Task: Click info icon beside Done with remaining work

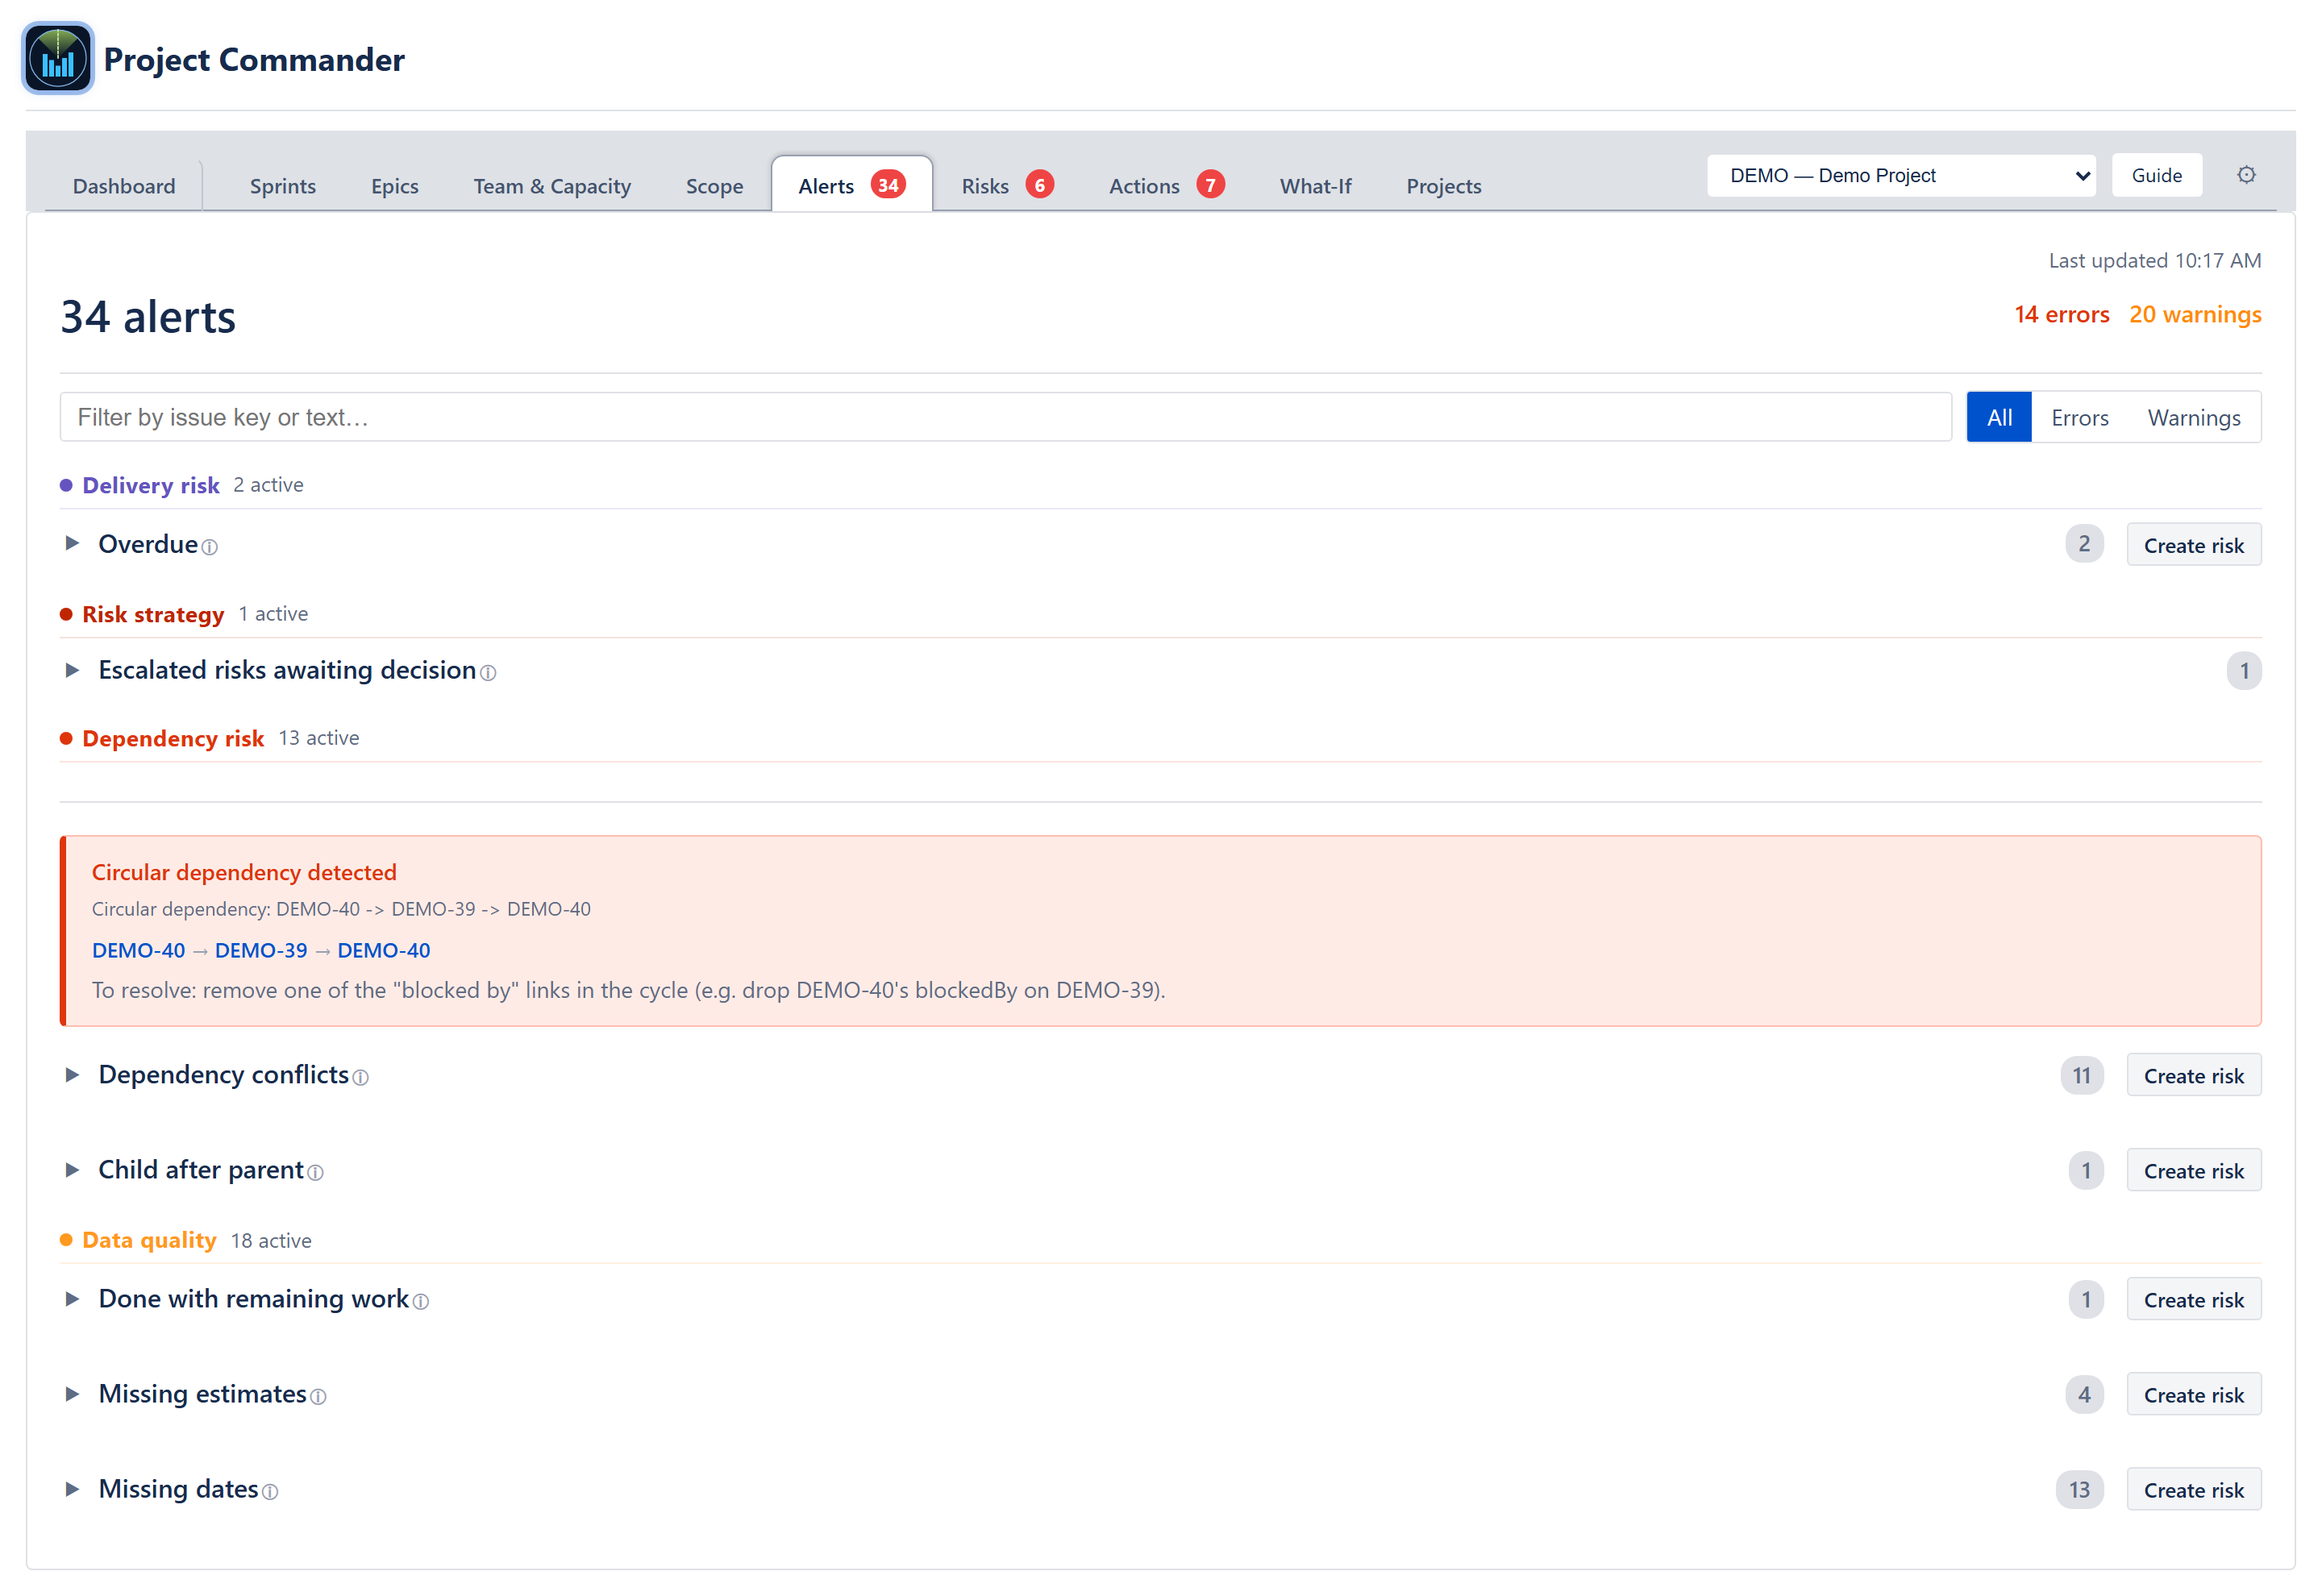Action: click(421, 1301)
